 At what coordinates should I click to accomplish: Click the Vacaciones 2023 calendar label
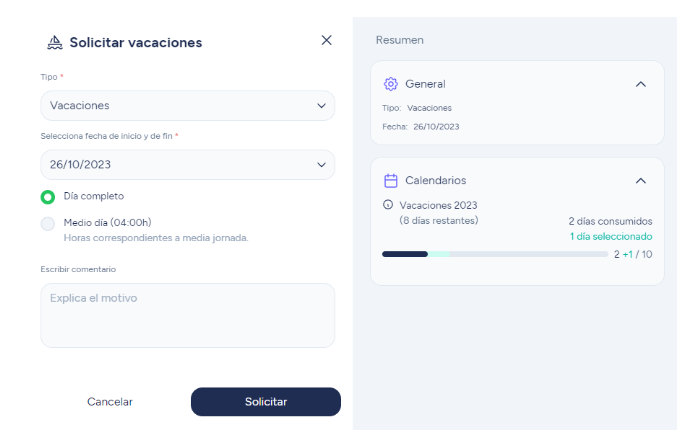pos(438,205)
